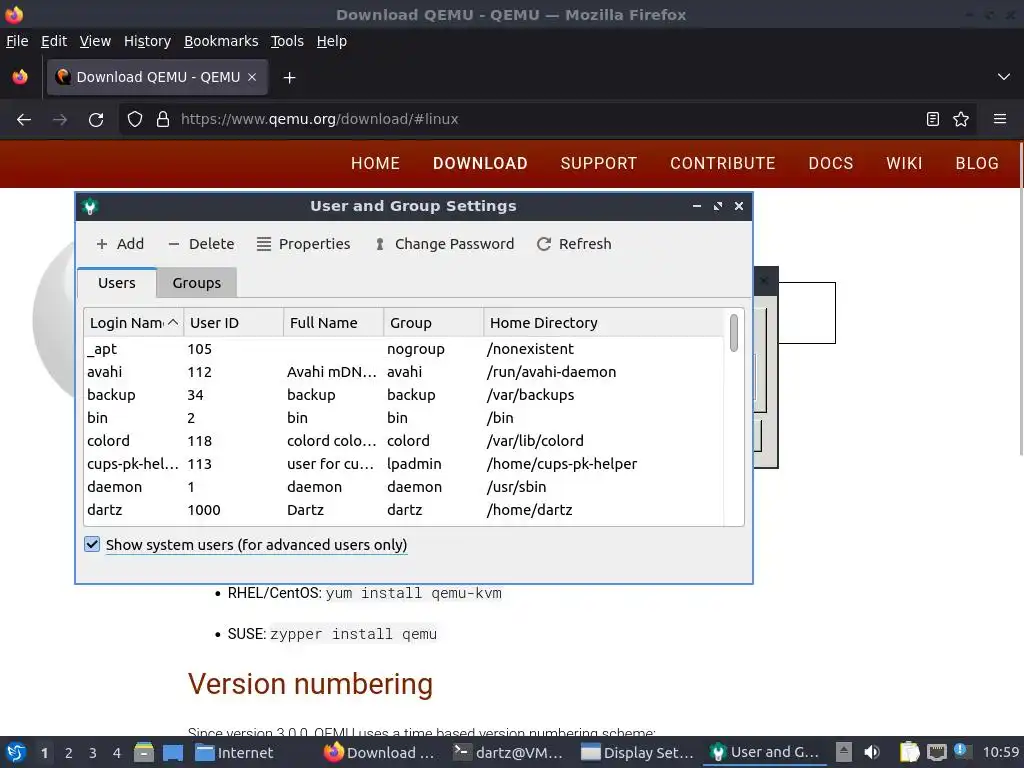Select the colord user row
1024x768 pixels.
click(404, 441)
